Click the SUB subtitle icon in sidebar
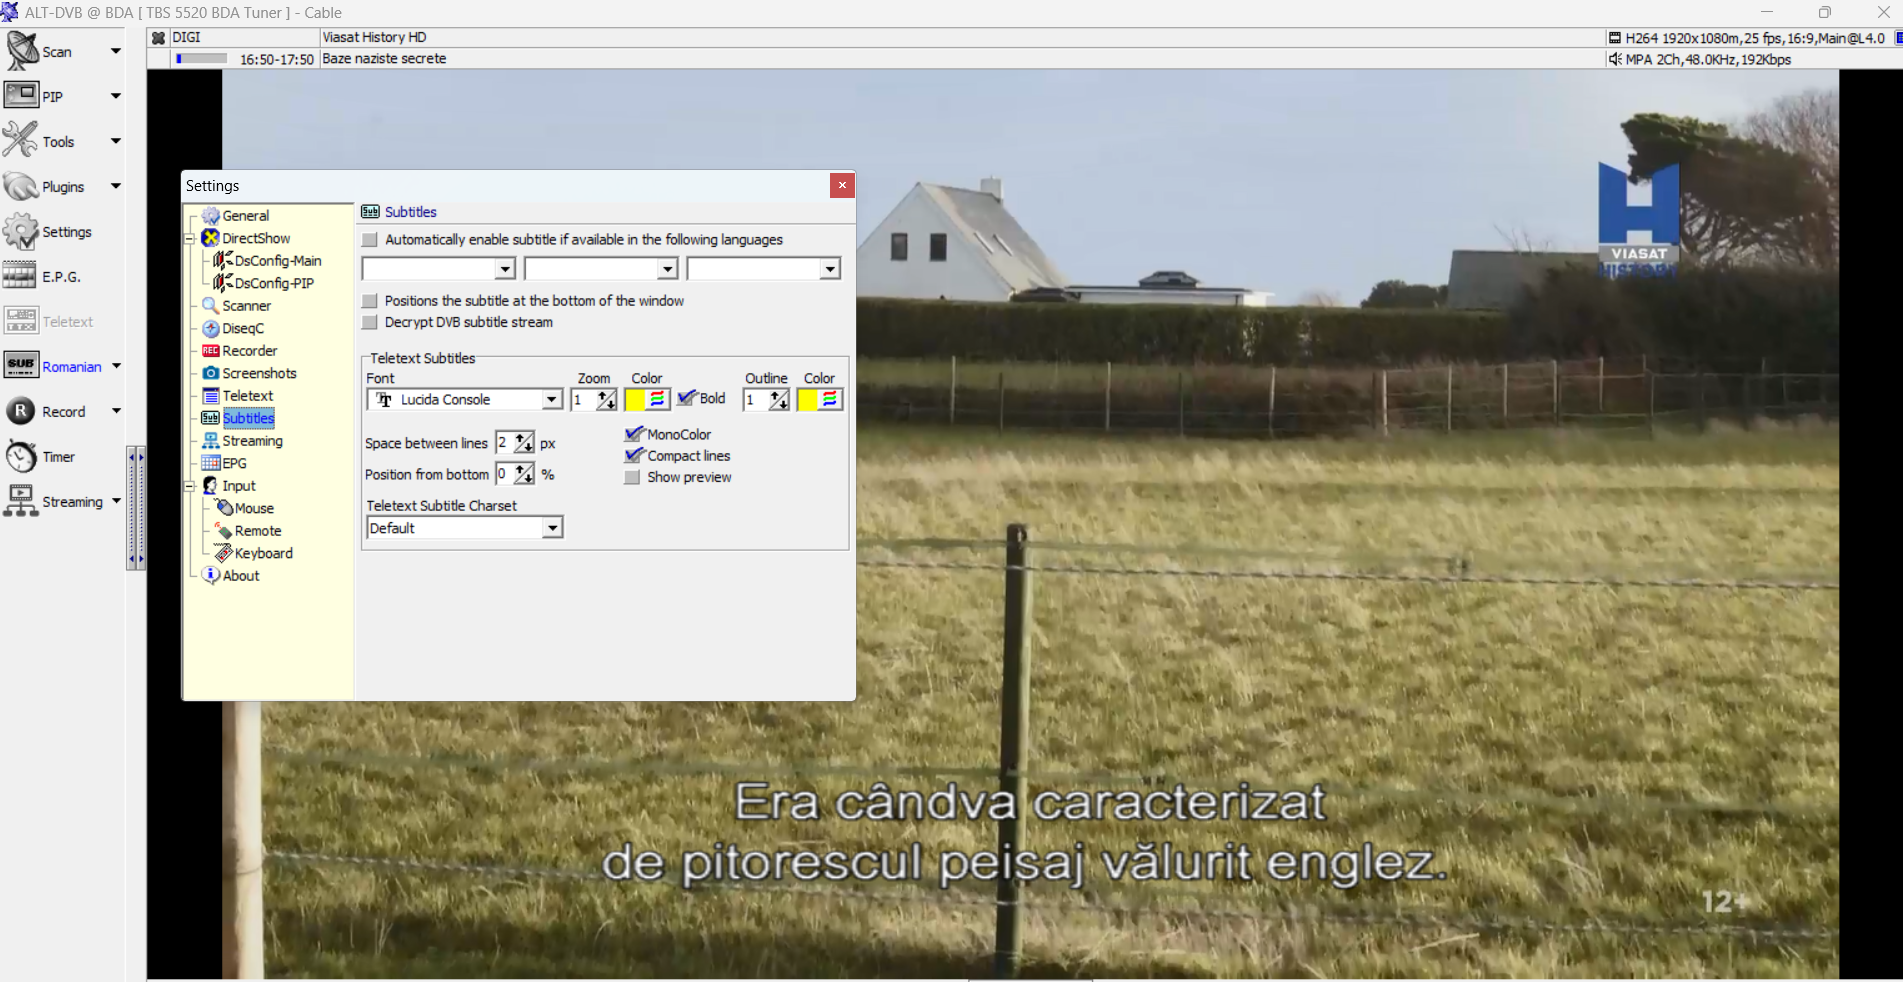 point(21,365)
